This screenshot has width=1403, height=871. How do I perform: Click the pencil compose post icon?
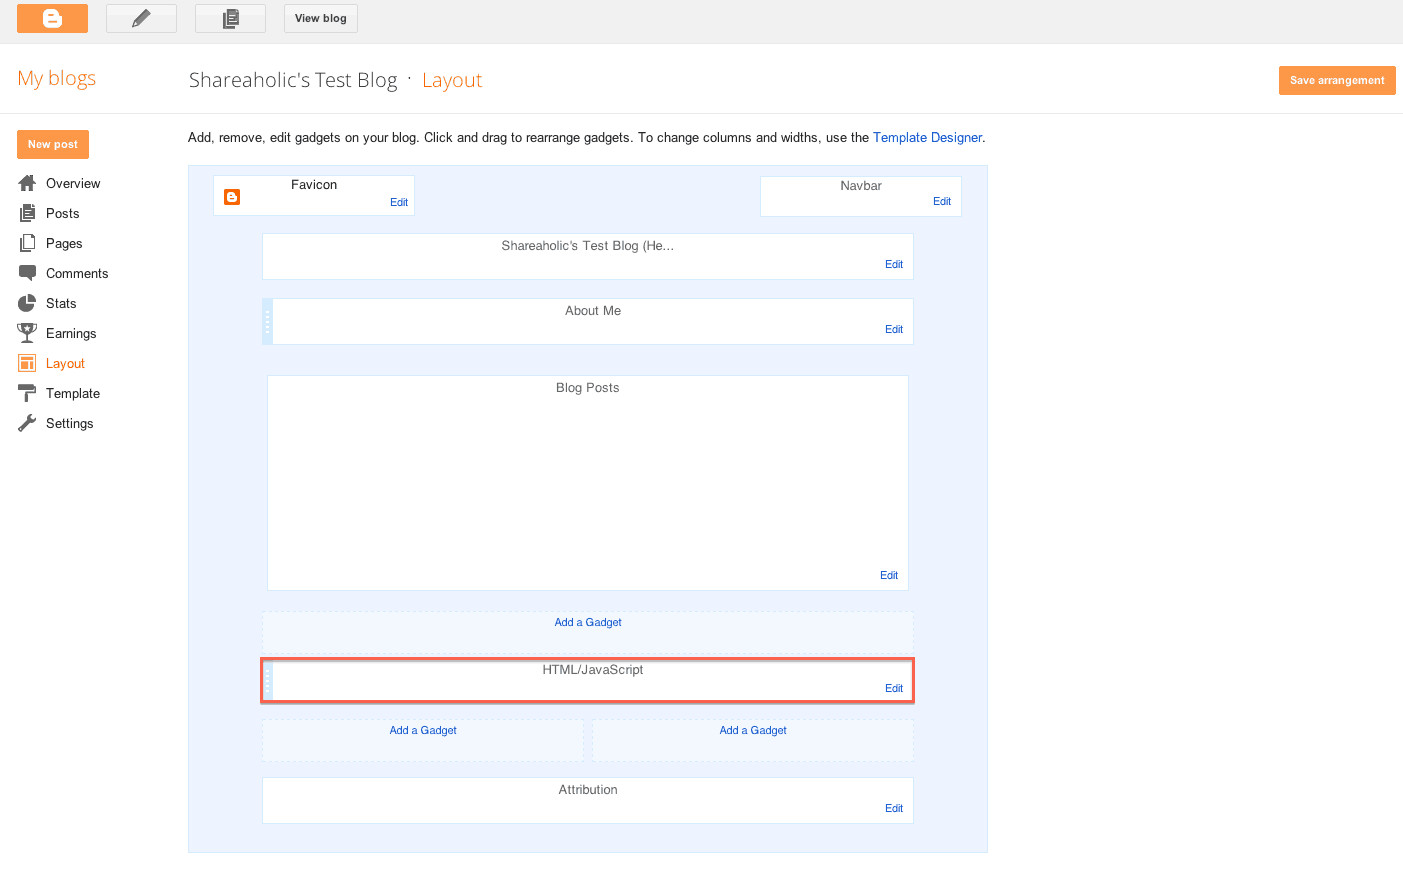coord(141,18)
